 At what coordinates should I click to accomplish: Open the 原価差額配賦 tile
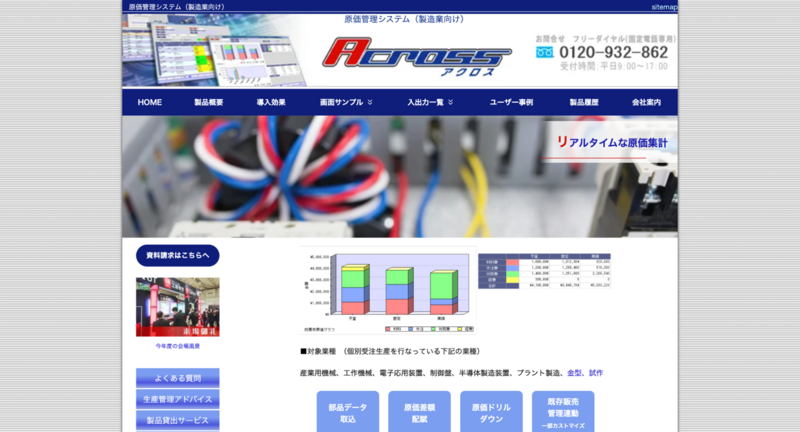[419, 412]
